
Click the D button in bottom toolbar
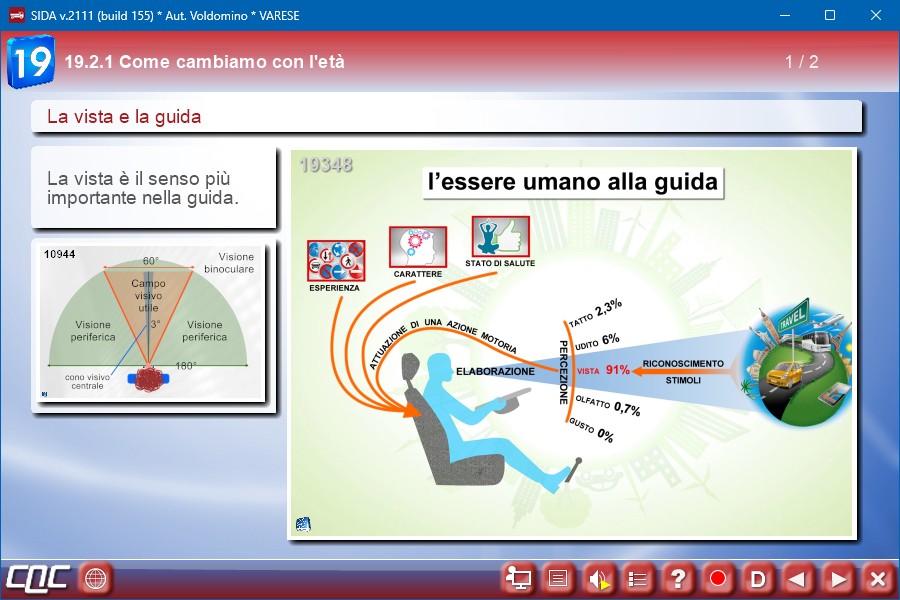[x=758, y=578]
